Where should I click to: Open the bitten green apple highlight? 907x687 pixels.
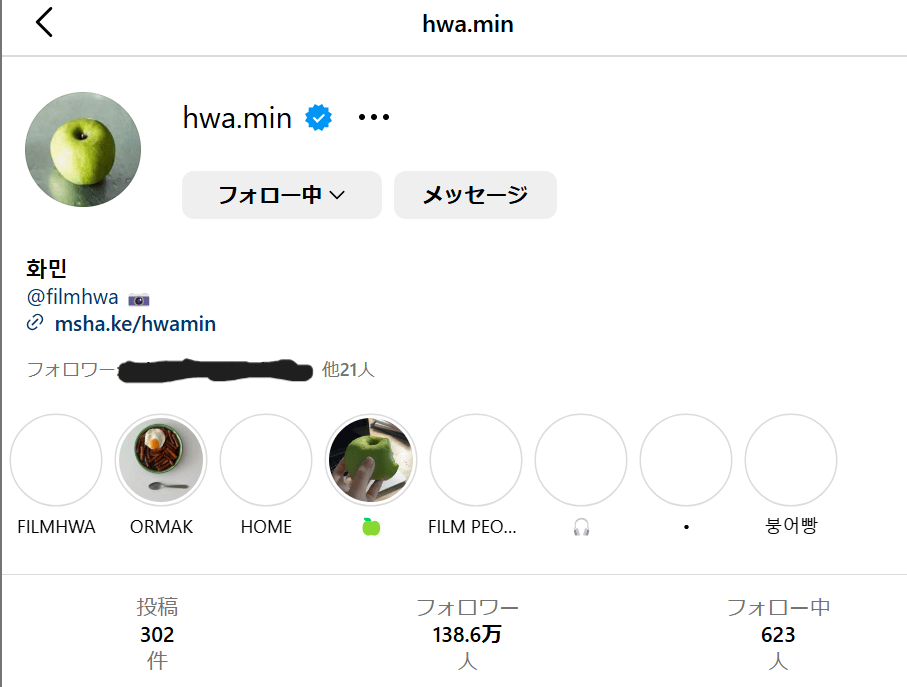tap(371, 460)
